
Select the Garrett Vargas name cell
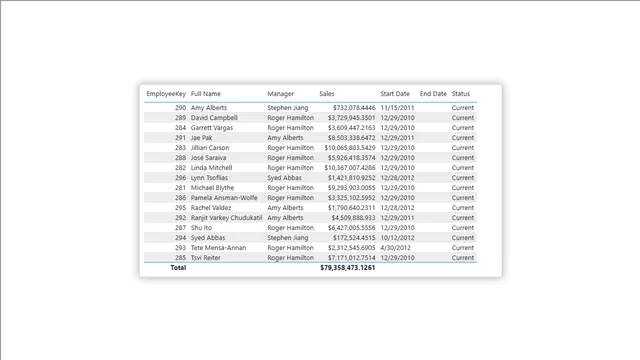tap(212, 128)
